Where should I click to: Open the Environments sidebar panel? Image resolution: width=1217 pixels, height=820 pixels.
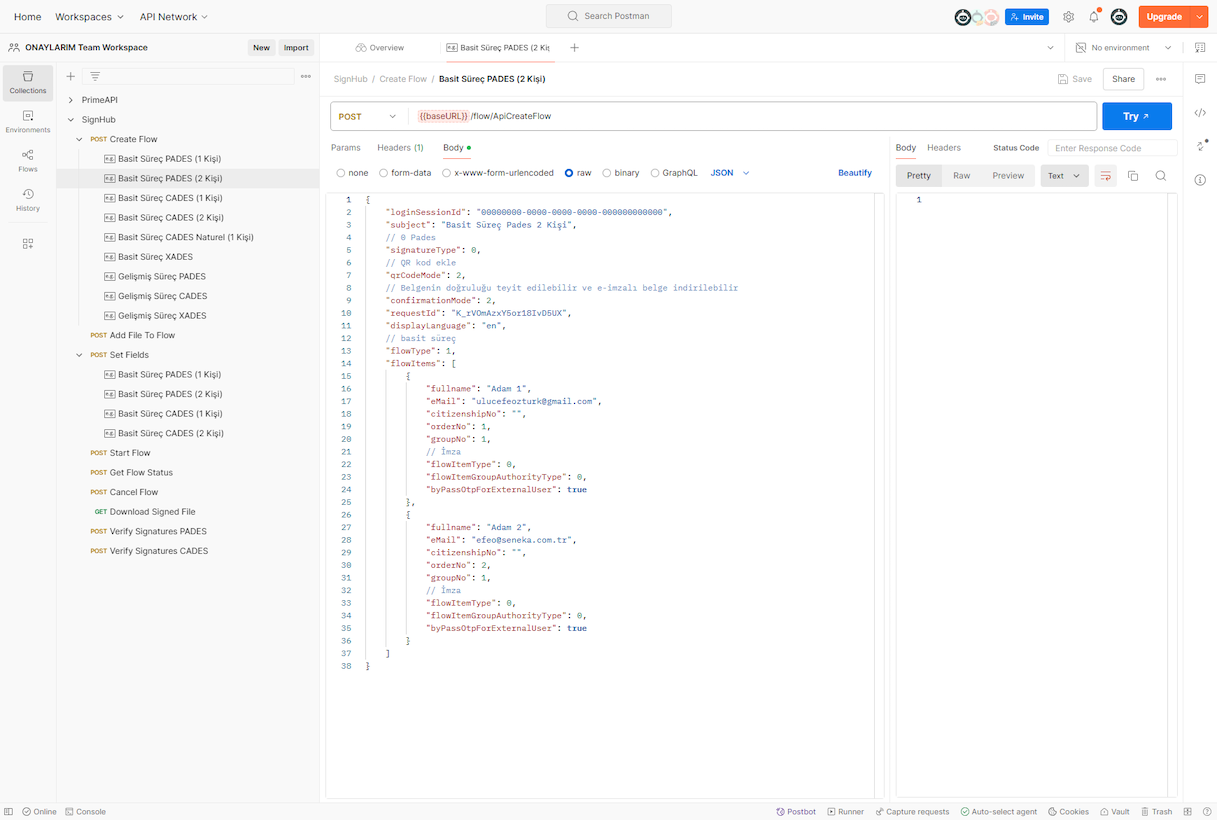tap(28, 121)
